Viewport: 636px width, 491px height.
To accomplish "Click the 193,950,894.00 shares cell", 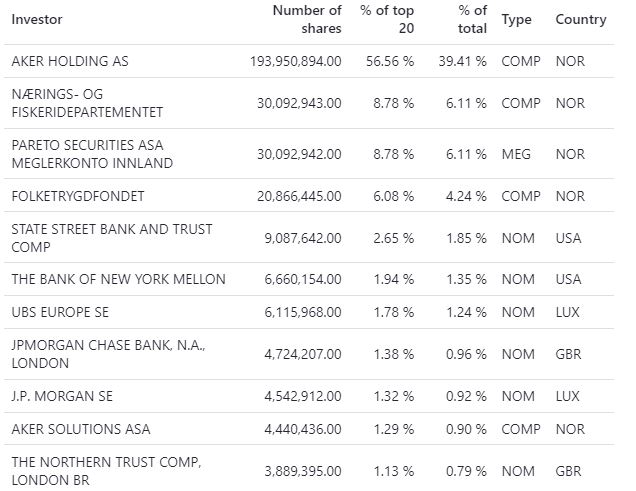I will coord(295,61).
